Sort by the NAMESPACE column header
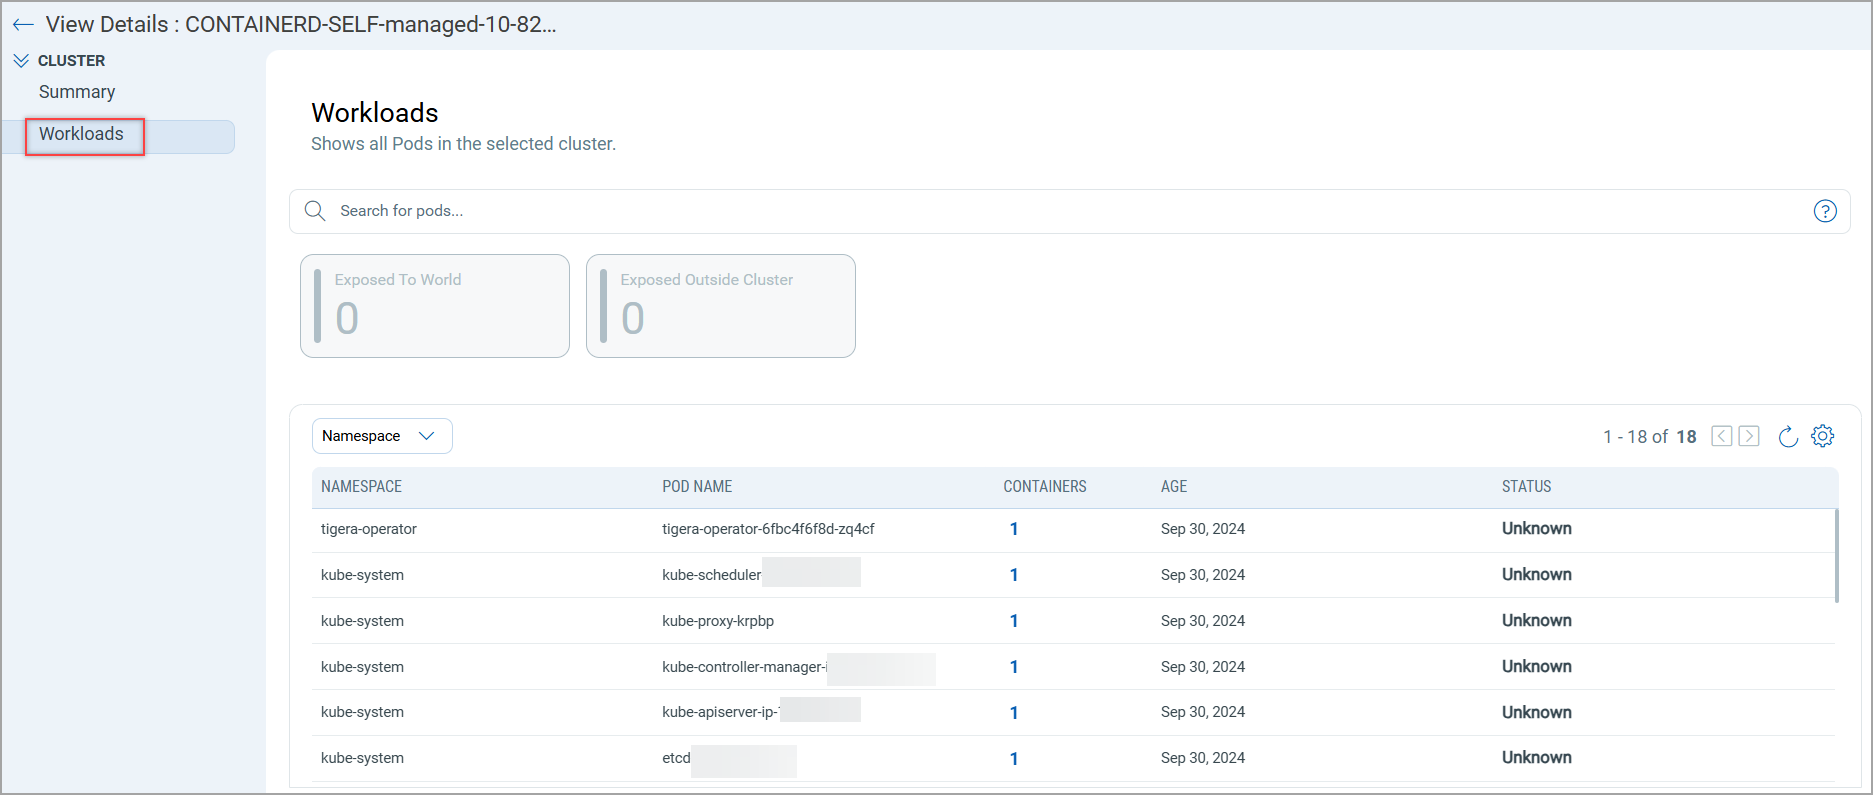 [361, 487]
